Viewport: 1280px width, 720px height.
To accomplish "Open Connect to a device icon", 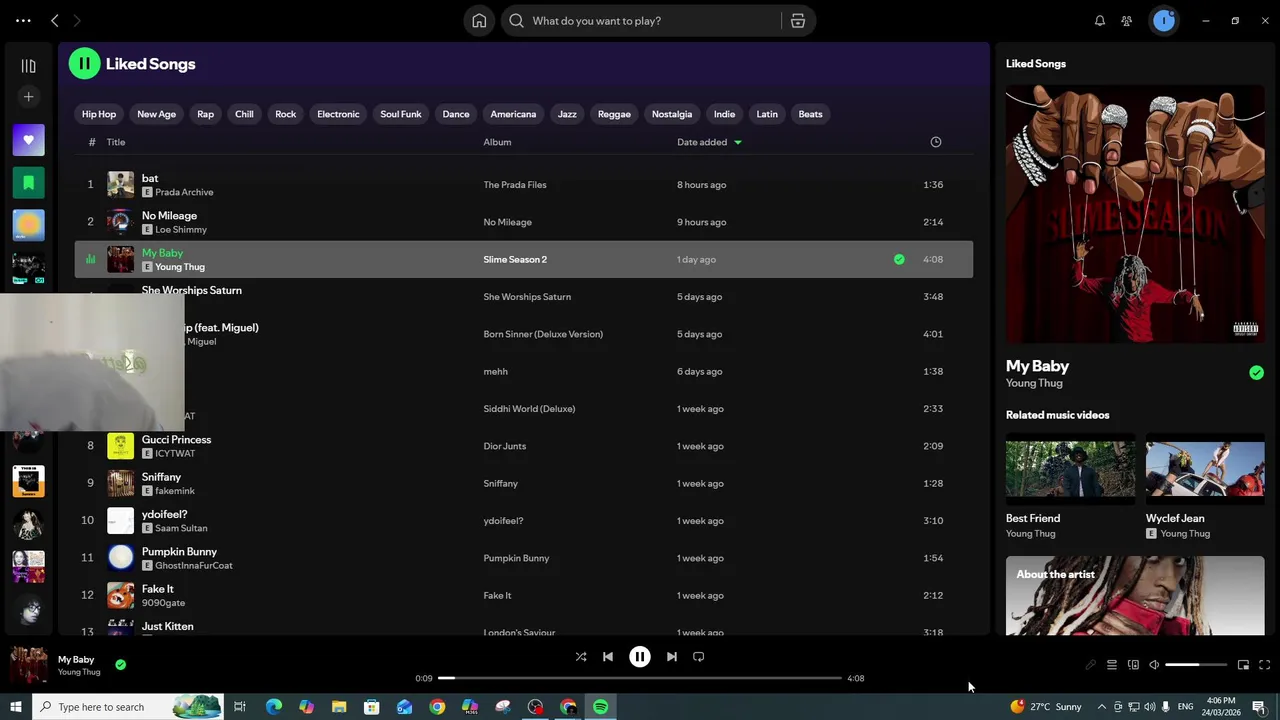I will pos(1133,665).
